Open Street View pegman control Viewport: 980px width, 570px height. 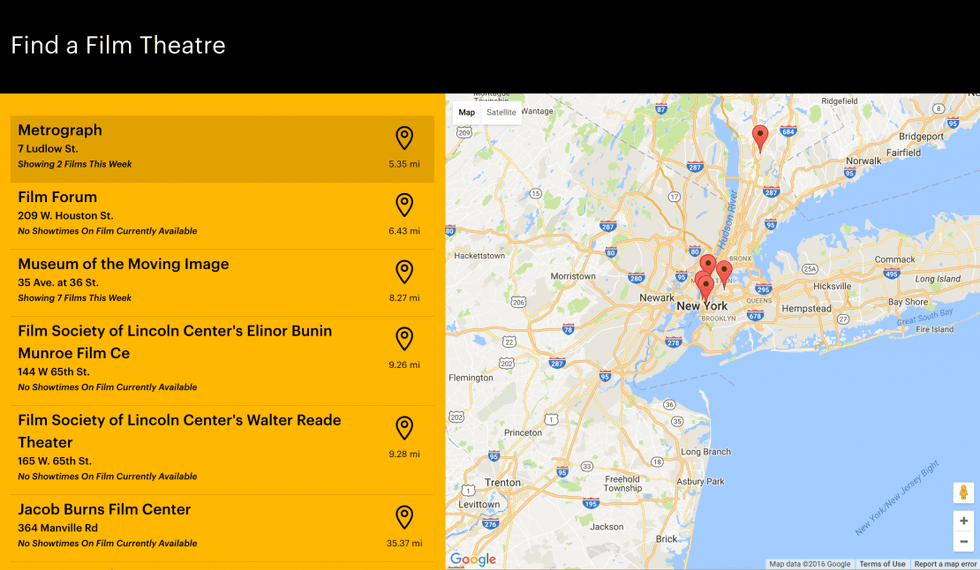pyautogui.click(x=963, y=492)
